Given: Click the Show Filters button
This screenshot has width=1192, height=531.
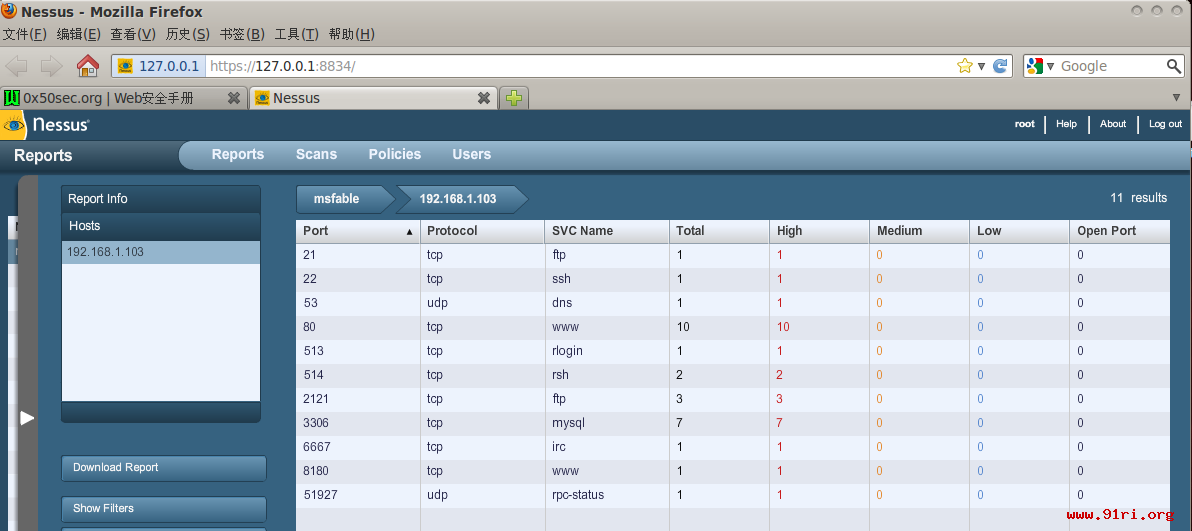Looking at the screenshot, I should (163, 508).
